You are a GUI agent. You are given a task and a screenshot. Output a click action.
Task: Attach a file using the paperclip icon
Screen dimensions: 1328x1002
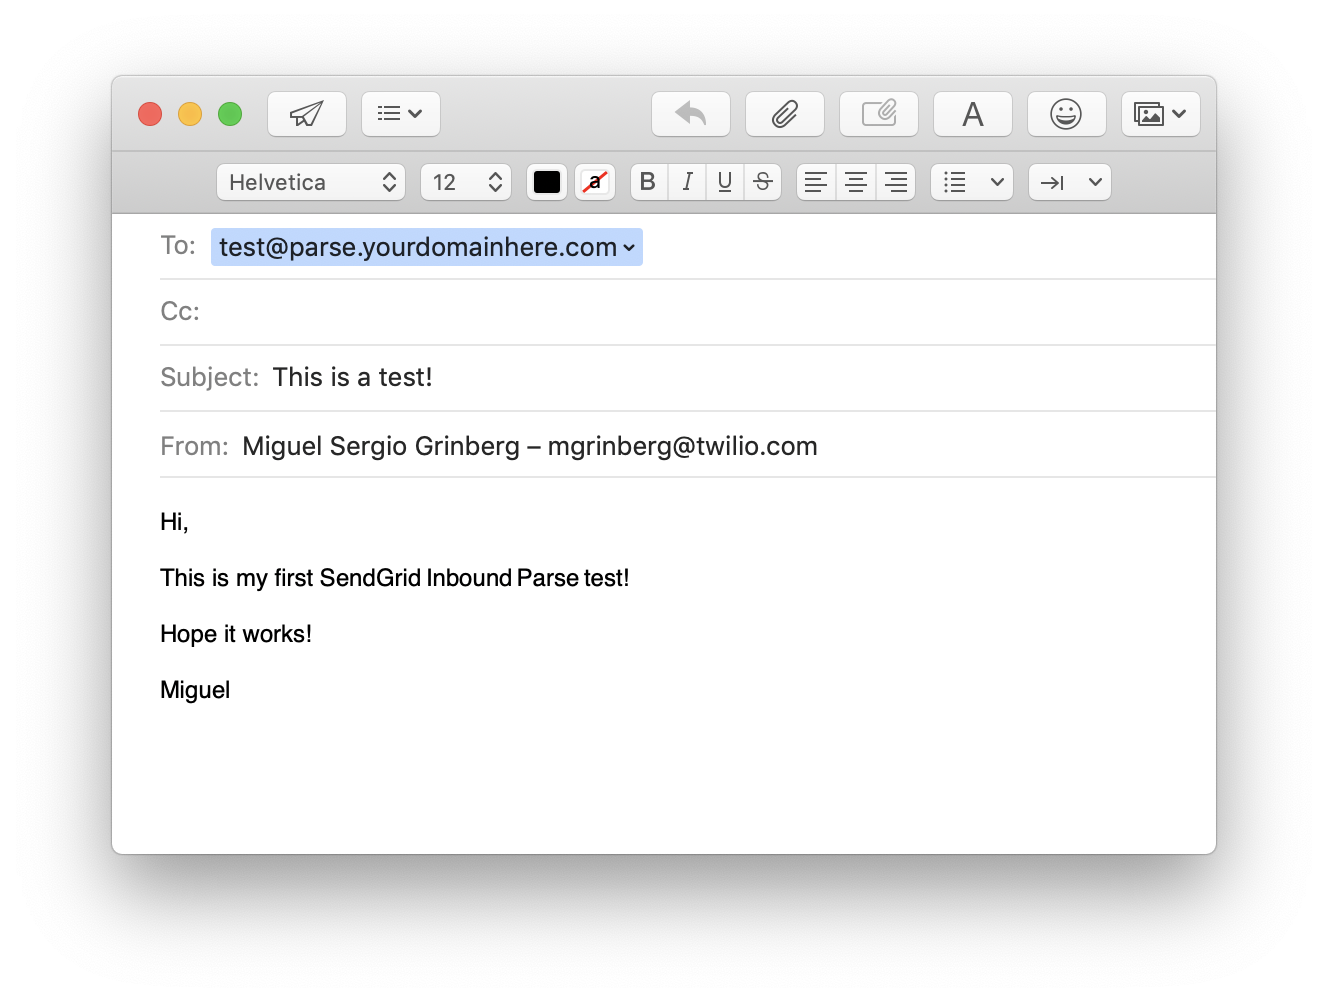784,114
